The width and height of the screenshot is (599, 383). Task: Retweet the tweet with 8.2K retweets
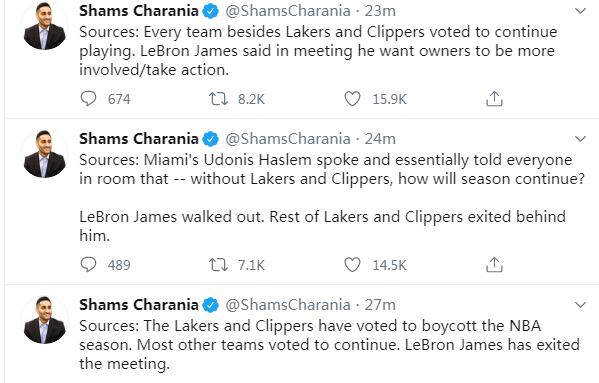[x=218, y=99]
